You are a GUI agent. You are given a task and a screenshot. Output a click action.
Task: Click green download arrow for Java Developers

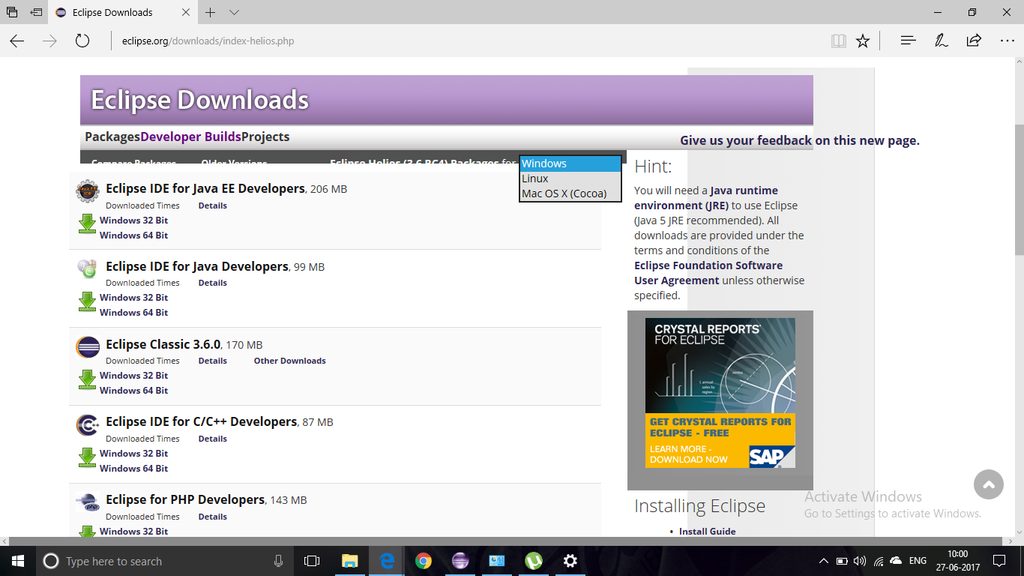[87, 301]
